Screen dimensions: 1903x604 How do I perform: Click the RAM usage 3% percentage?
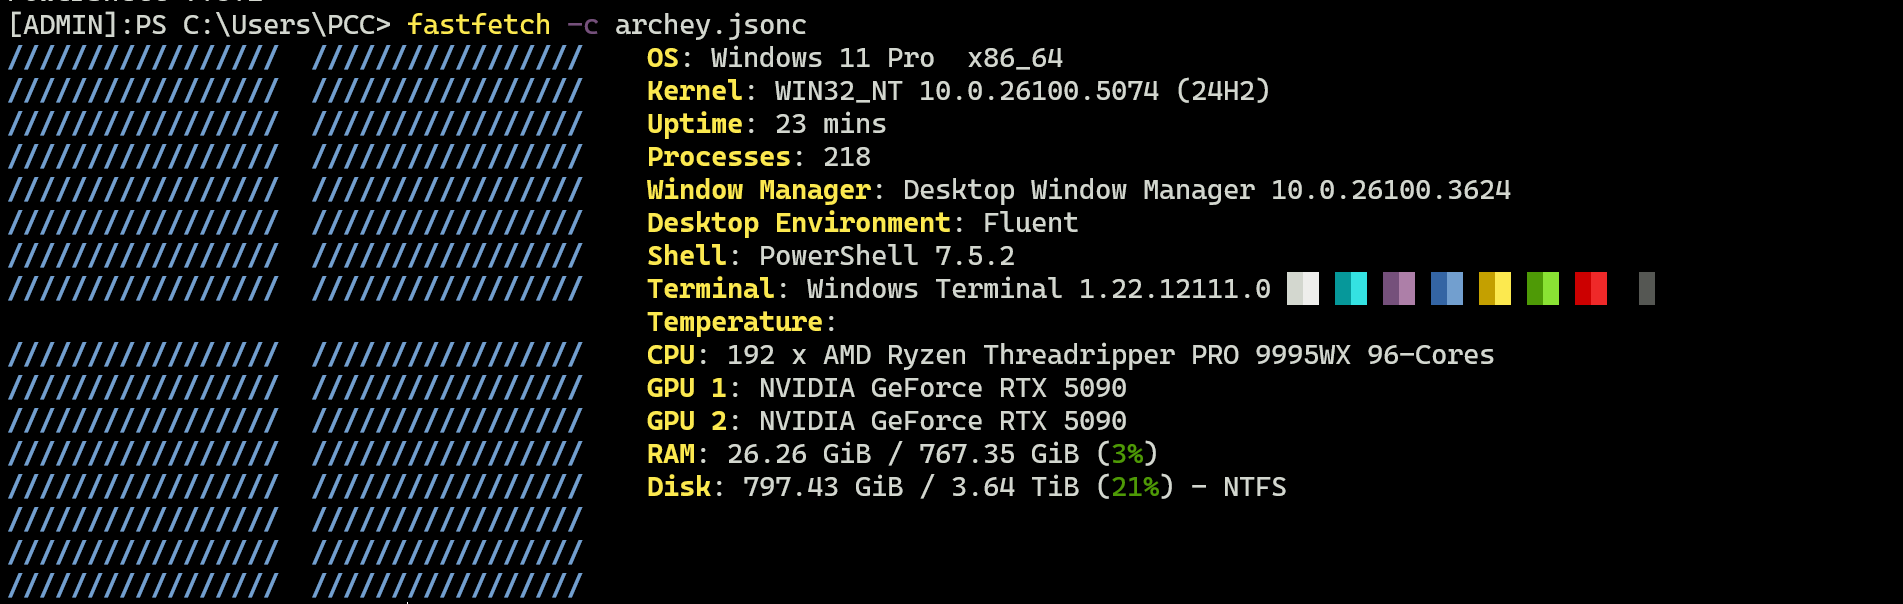tap(1127, 454)
